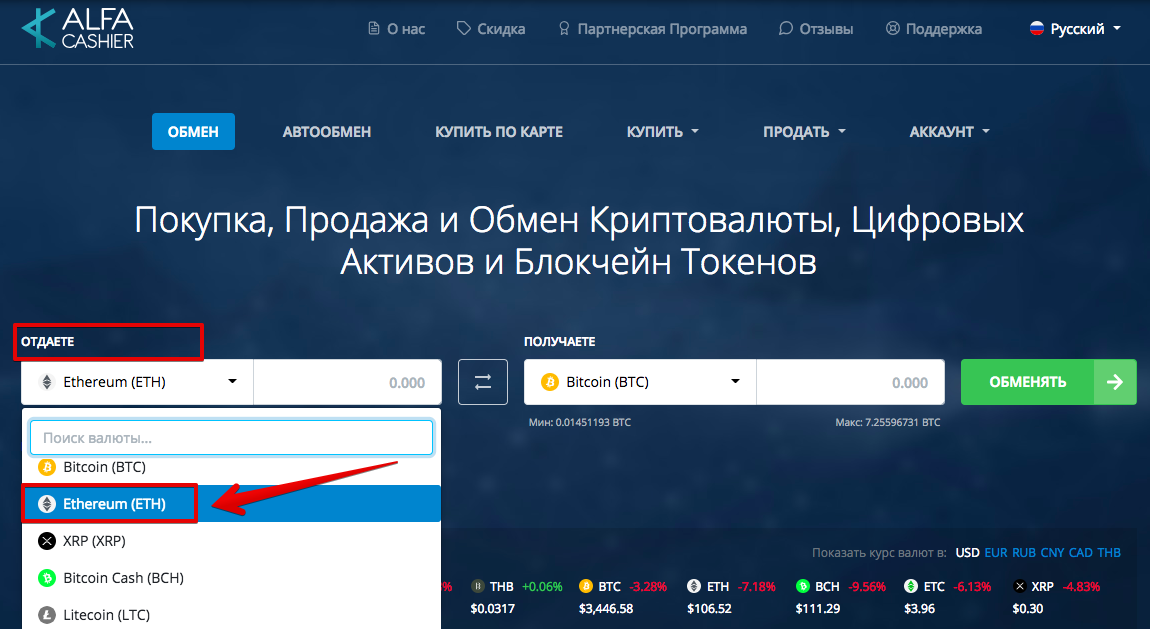The height and width of the screenshot is (629, 1150).
Task: Click the XRP icon in dropdown list
Action: 47,541
